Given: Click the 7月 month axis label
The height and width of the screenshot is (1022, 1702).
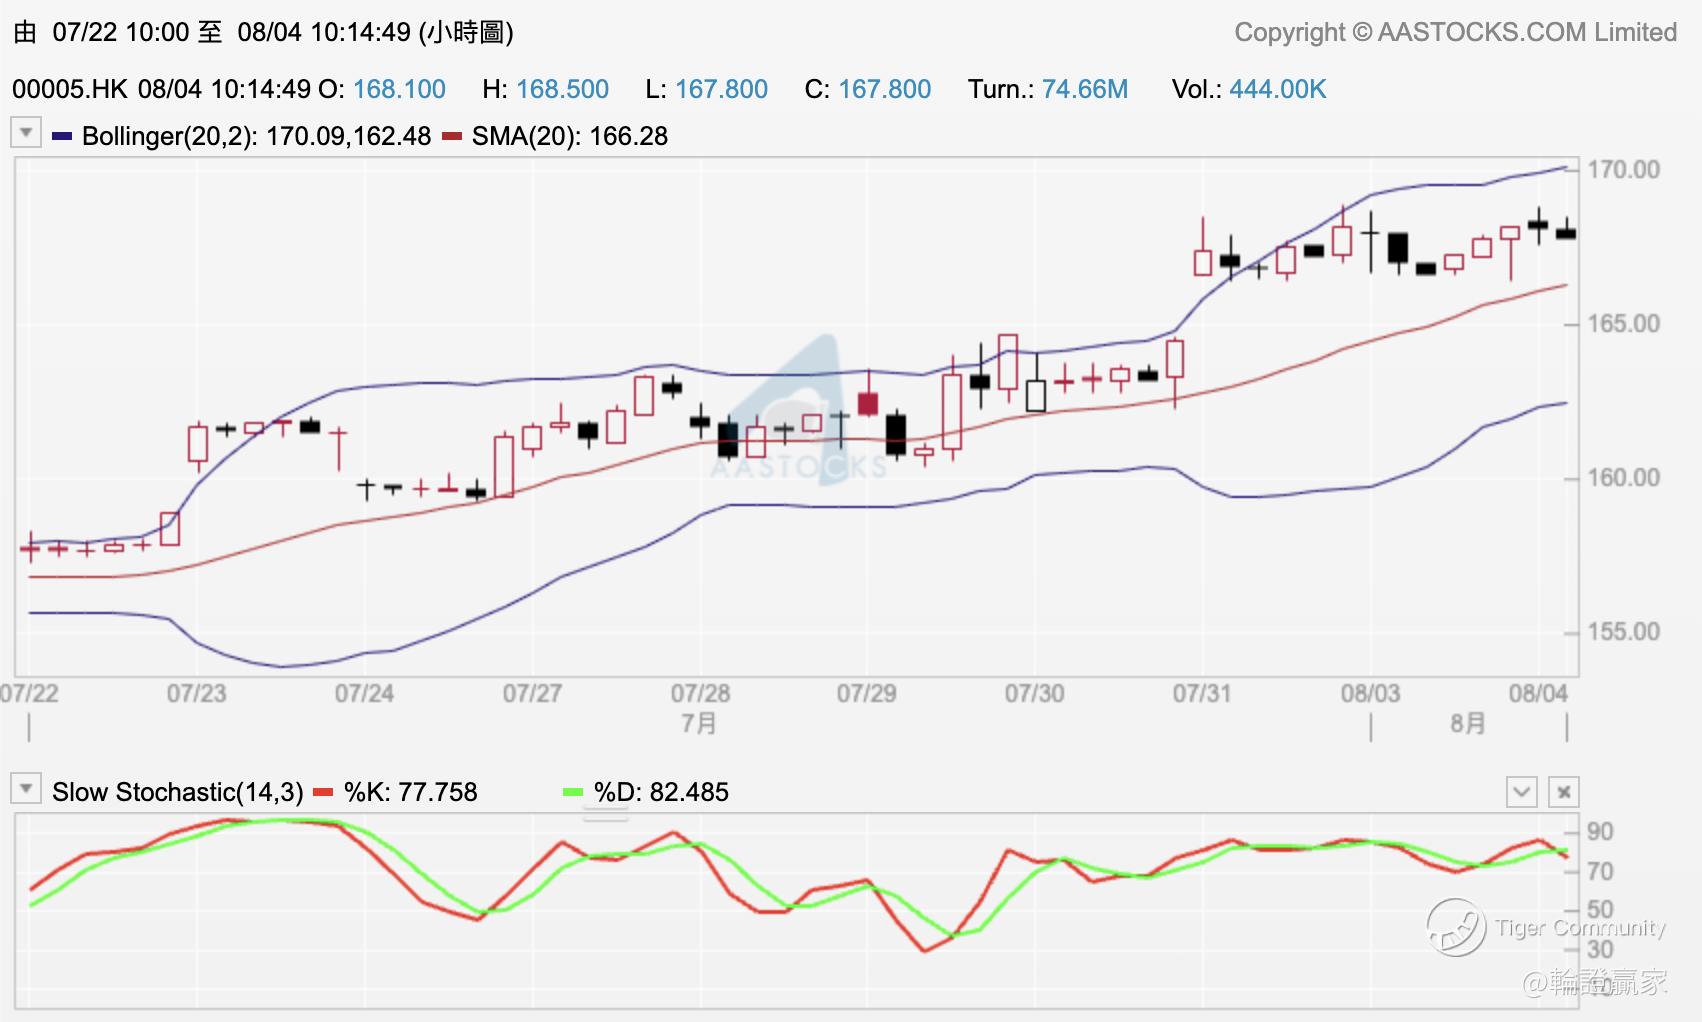Looking at the screenshot, I should [699, 723].
